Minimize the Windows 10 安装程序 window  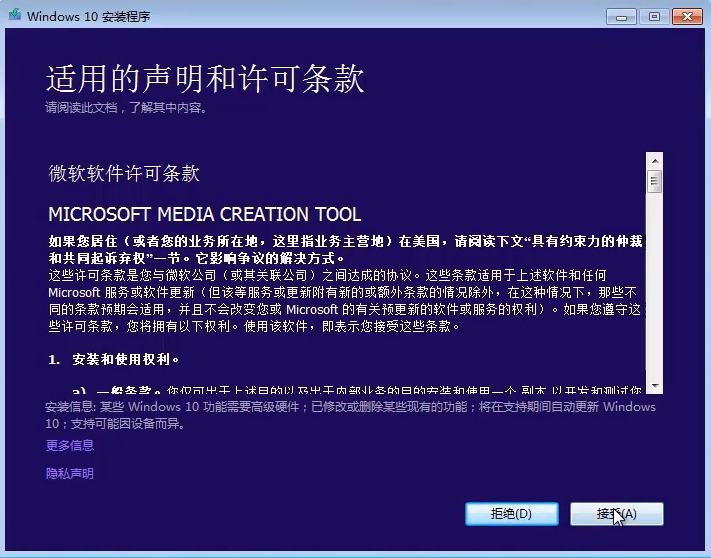point(620,15)
